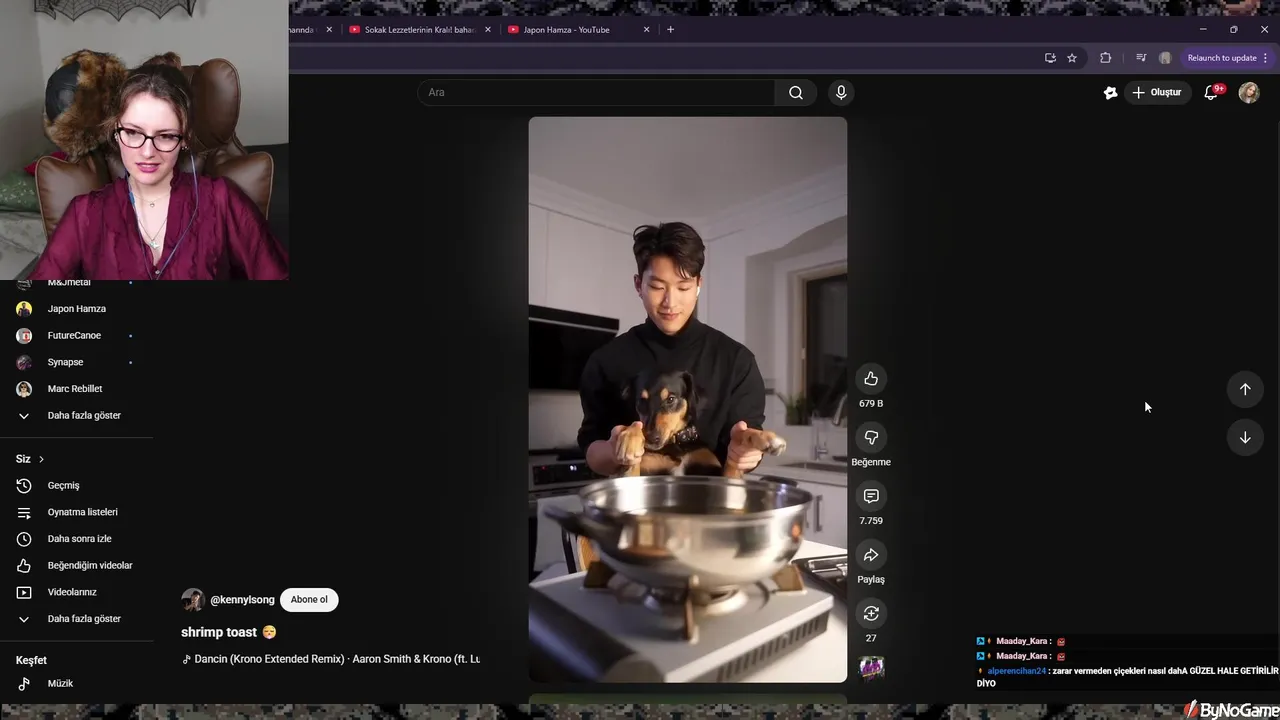Go to the next short with down arrow

(1245, 437)
